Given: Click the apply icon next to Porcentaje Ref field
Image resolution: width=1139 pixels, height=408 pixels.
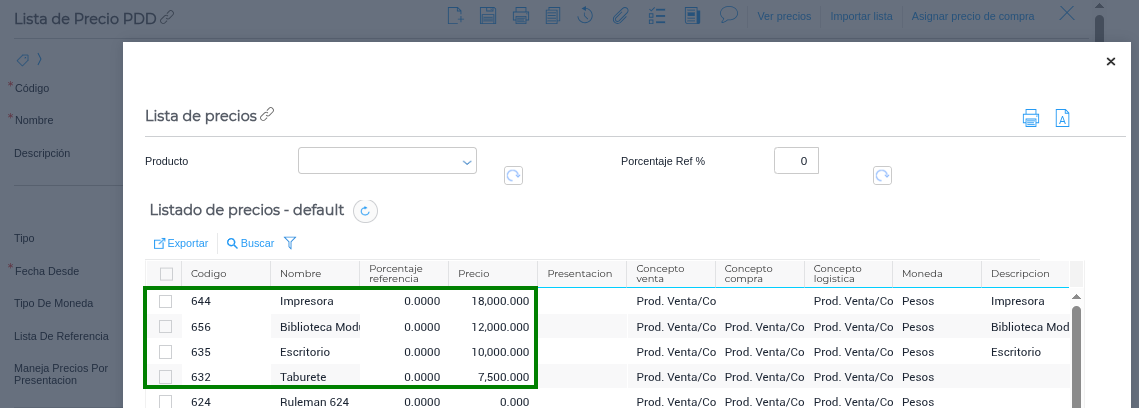Looking at the screenshot, I should 882,176.
